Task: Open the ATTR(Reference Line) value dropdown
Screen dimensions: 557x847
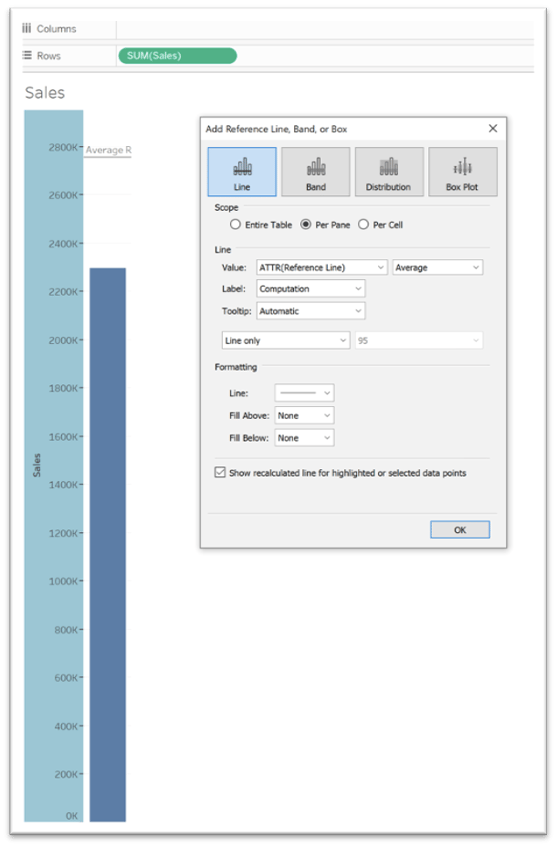Action: click(321, 267)
